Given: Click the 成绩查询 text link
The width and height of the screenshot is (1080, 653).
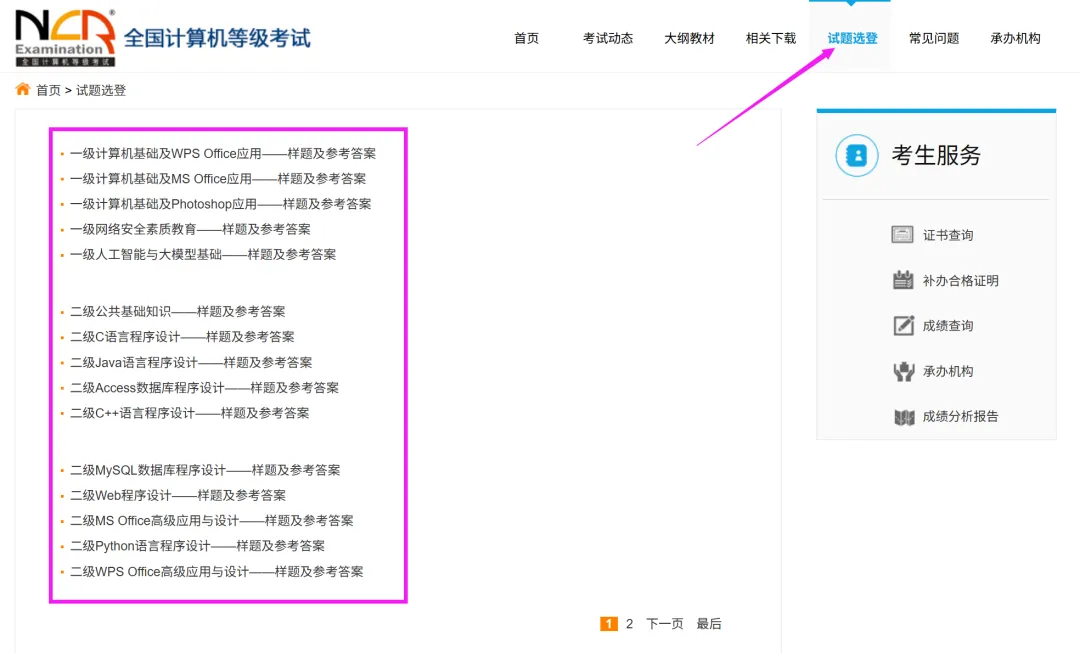Looking at the screenshot, I should [x=948, y=326].
